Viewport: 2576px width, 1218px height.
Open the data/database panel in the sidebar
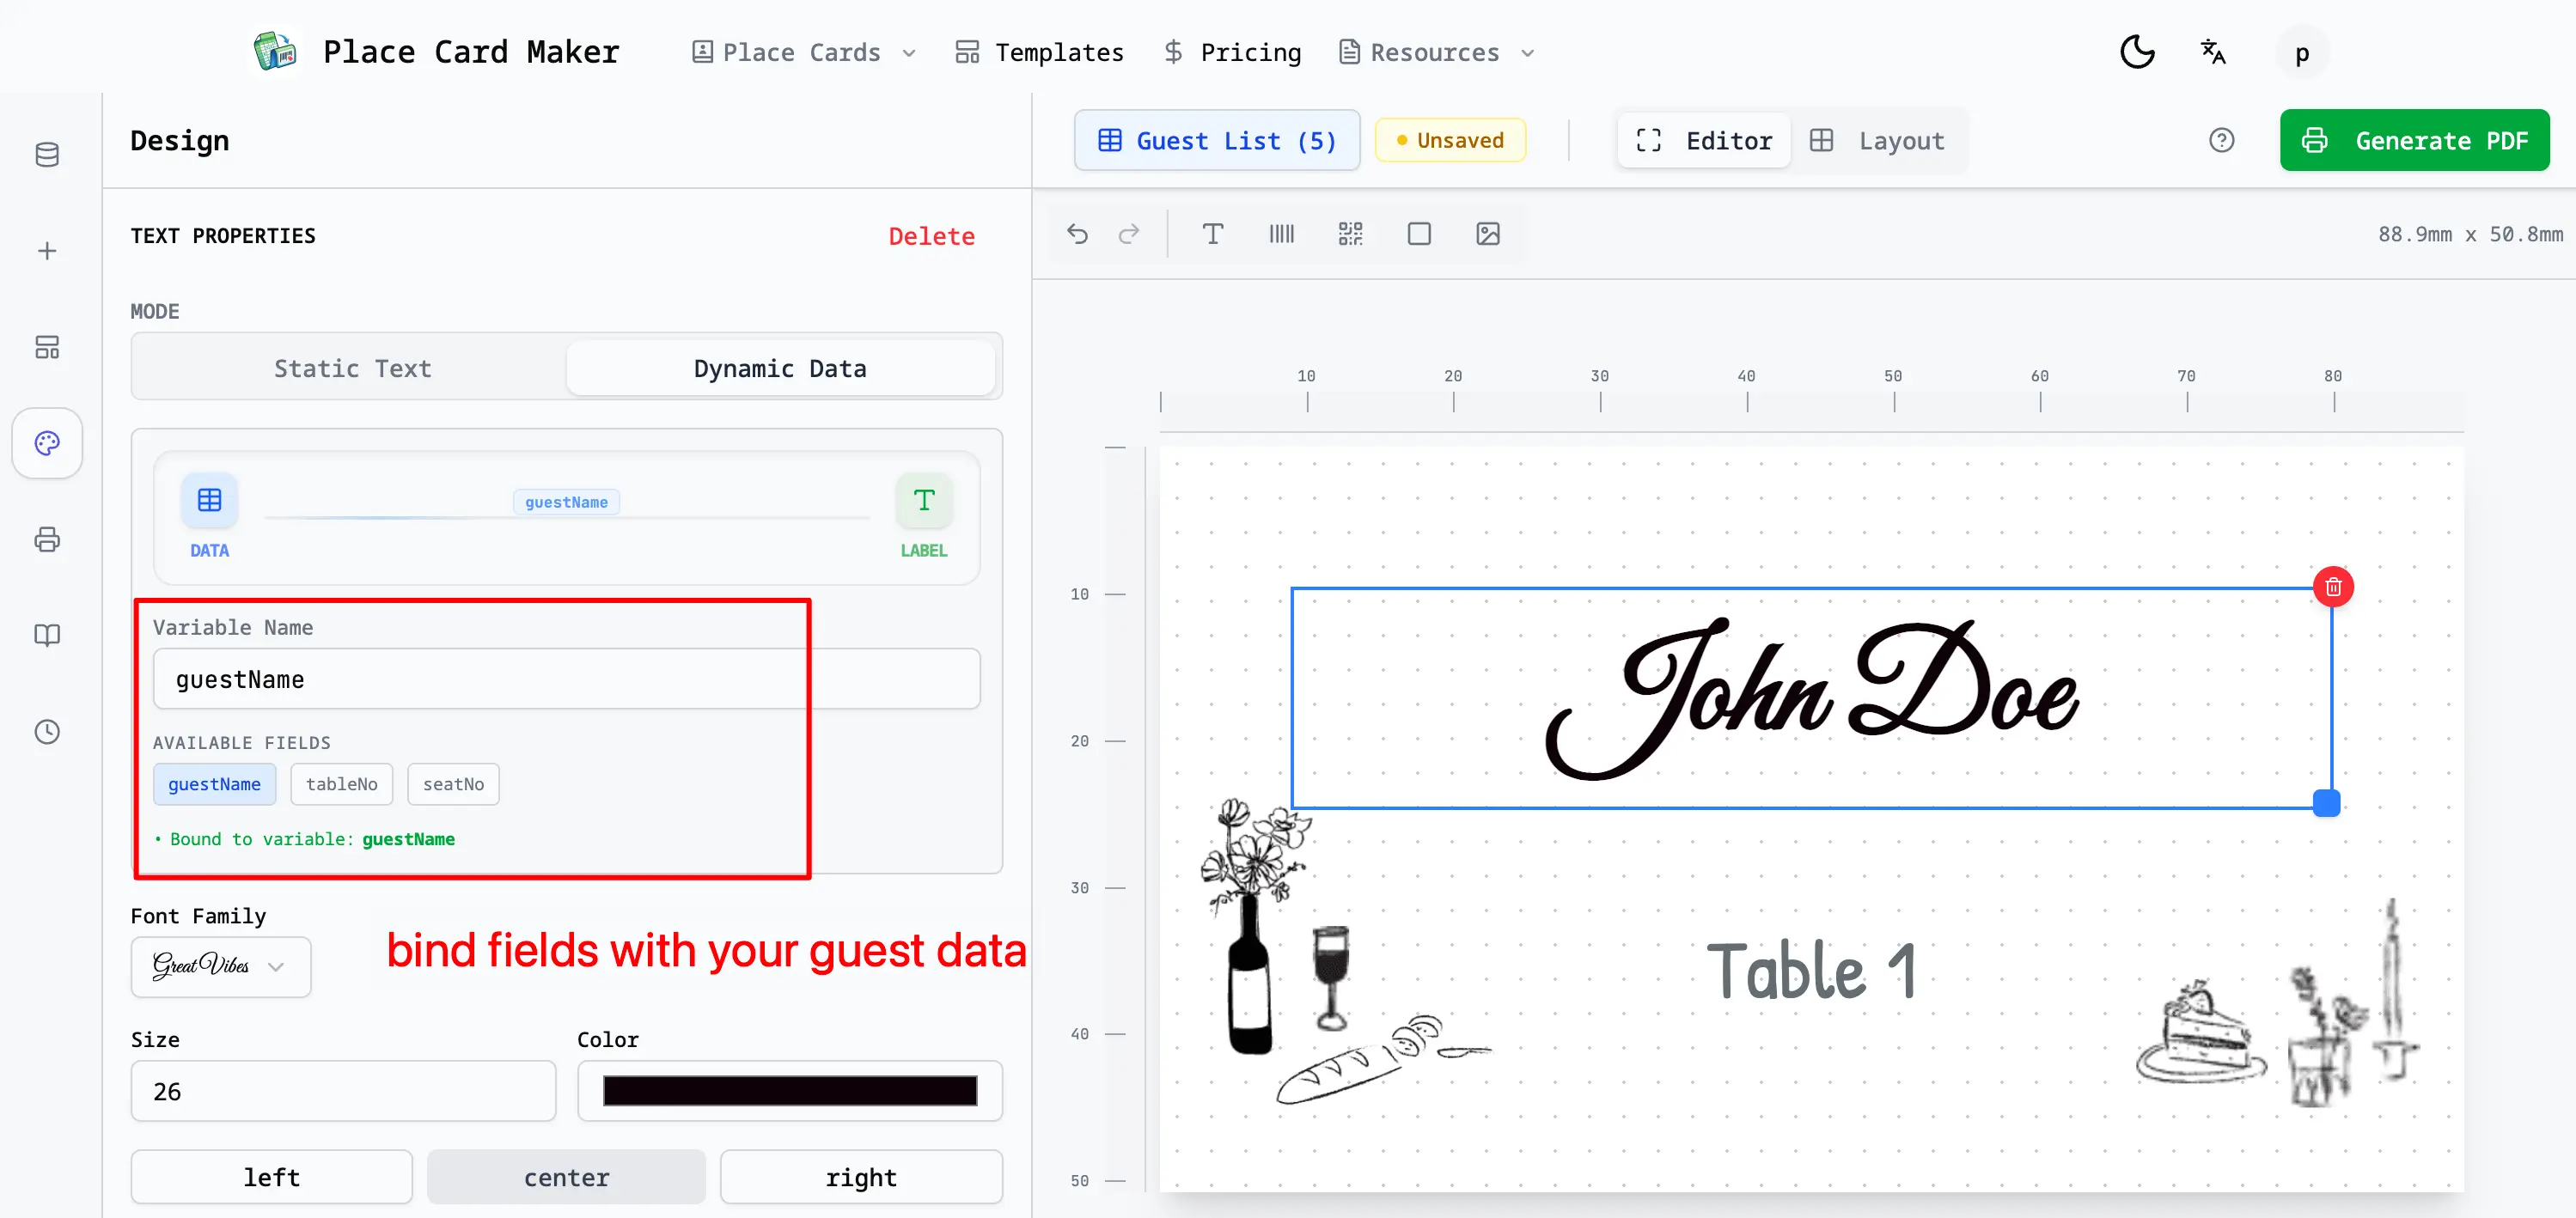coord(47,154)
